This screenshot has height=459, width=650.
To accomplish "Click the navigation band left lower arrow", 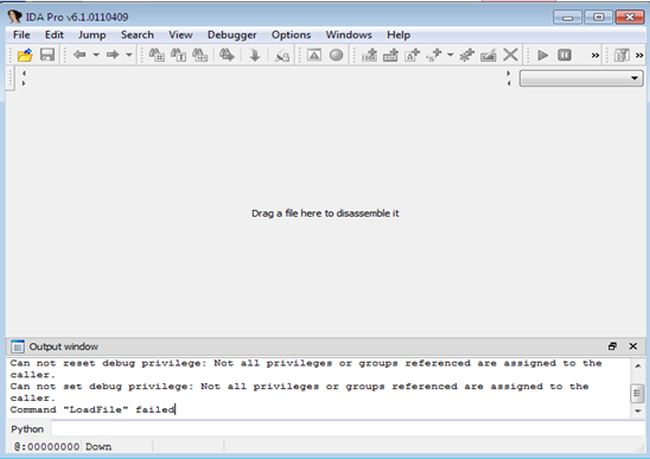I will [x=24, y=83].
